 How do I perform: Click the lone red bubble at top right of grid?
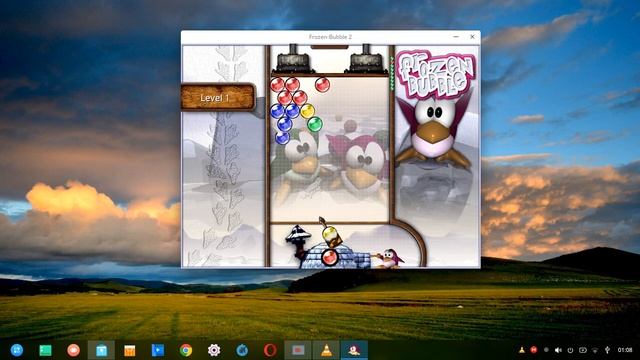[322, 84]
